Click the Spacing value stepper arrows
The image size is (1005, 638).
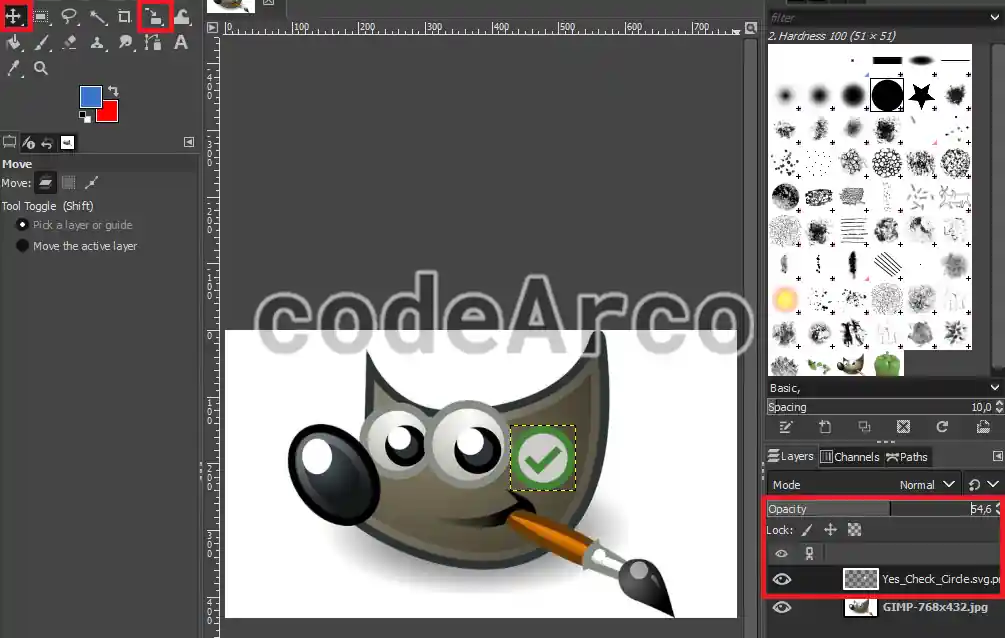pyautogui.click(x=999, y=407)
